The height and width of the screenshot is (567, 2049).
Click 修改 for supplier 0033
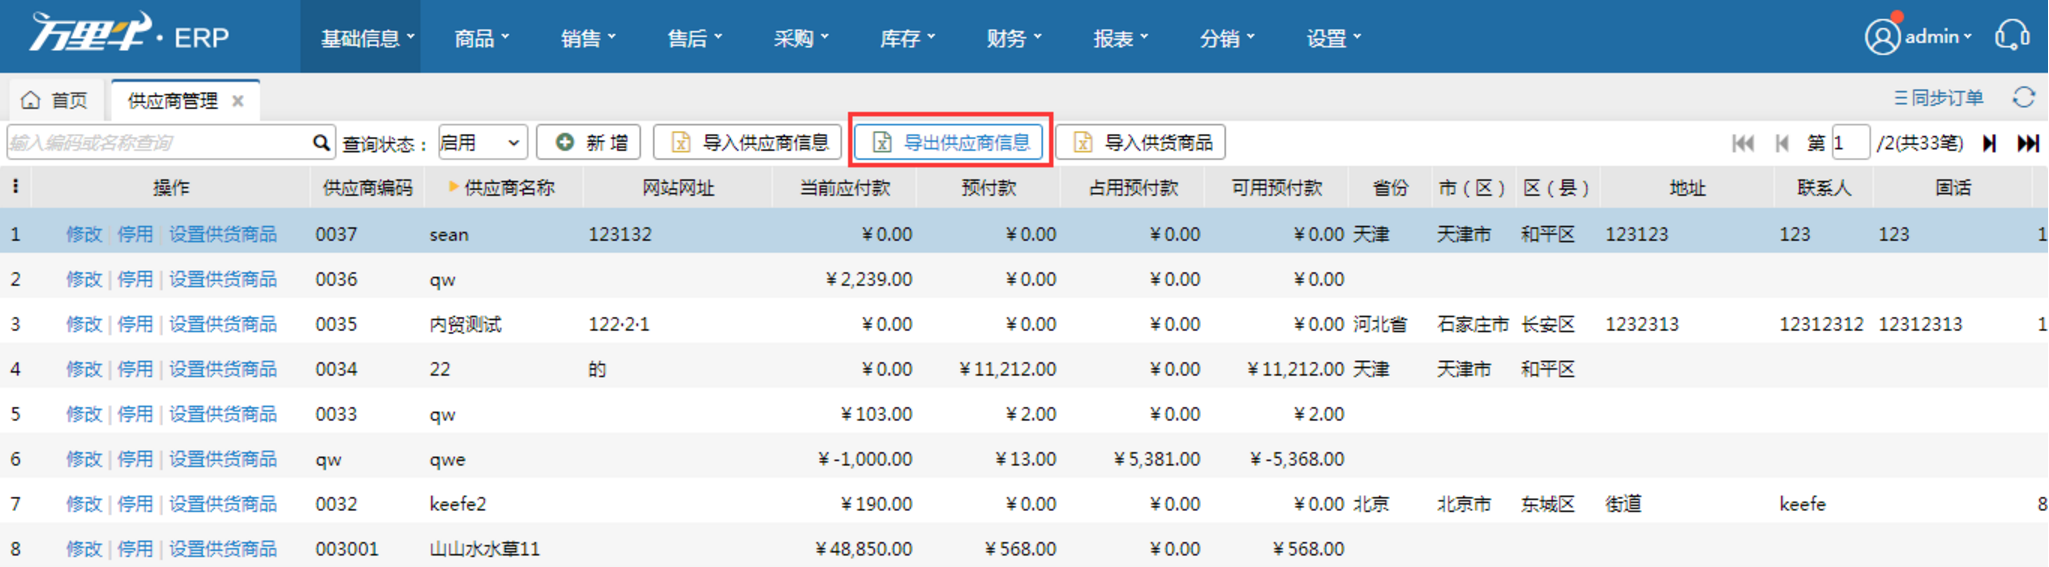(x=84, y=414)
